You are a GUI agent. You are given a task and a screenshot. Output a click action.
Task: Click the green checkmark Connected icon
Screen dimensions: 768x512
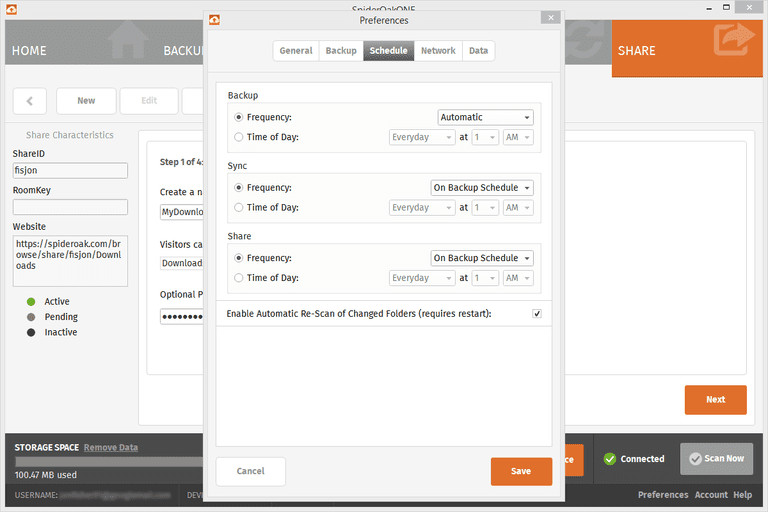click(610, 459)
